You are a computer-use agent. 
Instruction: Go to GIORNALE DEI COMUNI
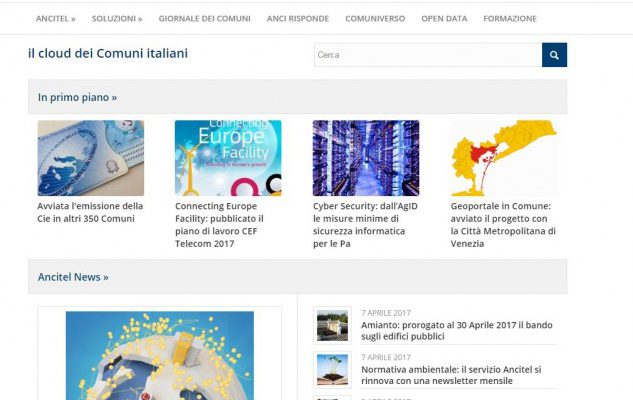point(204,19)
